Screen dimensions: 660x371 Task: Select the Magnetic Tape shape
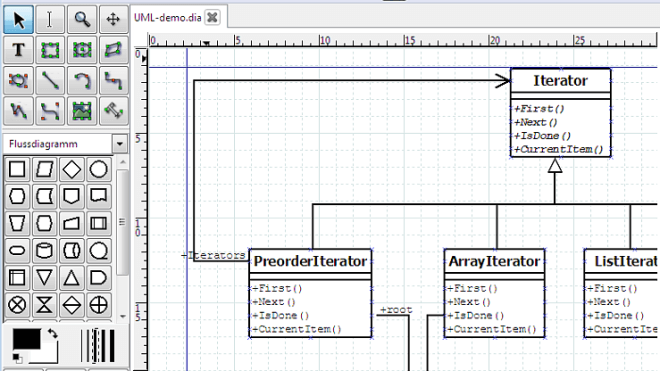[98, 251]
